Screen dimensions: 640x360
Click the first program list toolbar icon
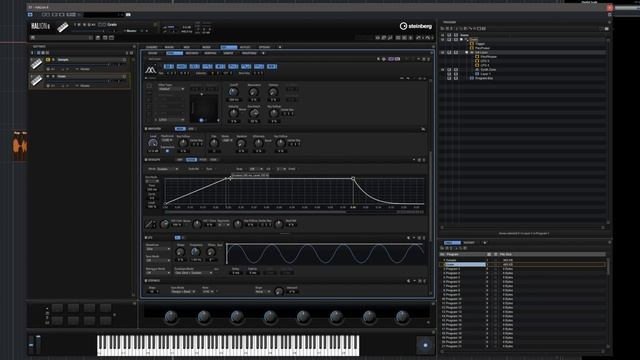442,248
